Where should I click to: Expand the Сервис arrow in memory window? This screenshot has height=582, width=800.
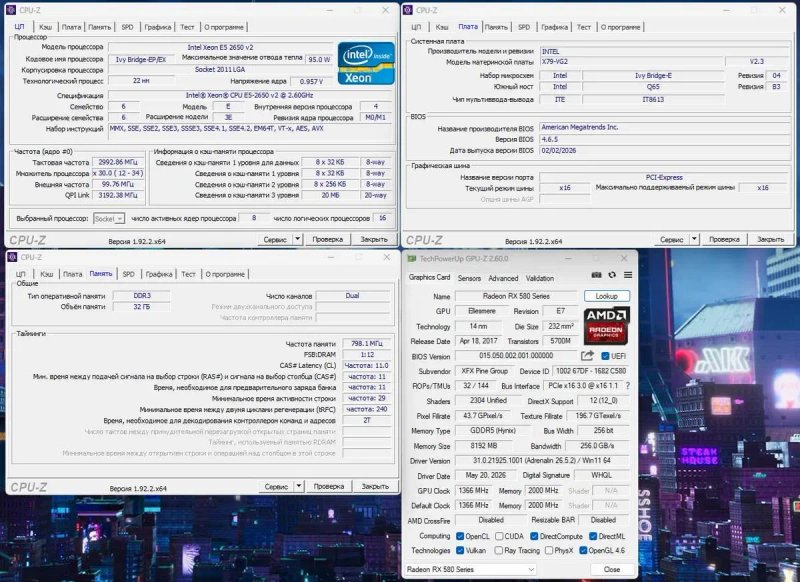point(299,486)
